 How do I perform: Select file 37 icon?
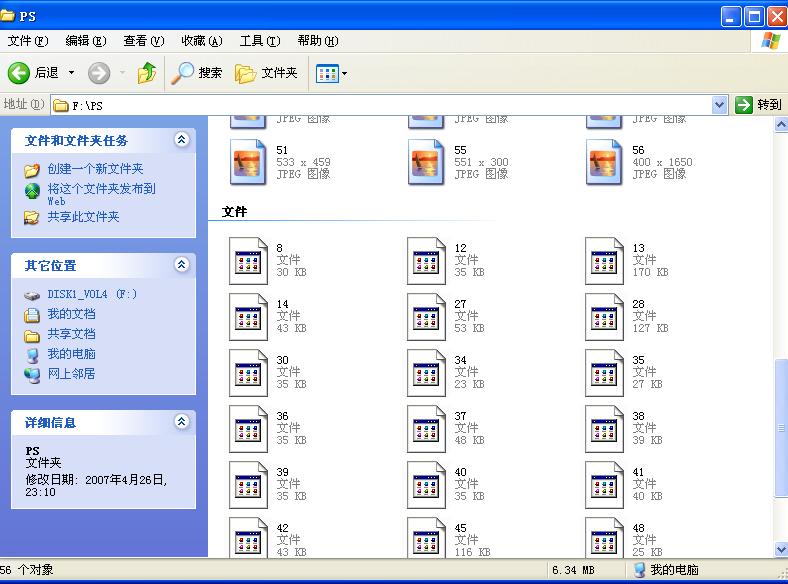pyautogui.click(x=426, y=429)
